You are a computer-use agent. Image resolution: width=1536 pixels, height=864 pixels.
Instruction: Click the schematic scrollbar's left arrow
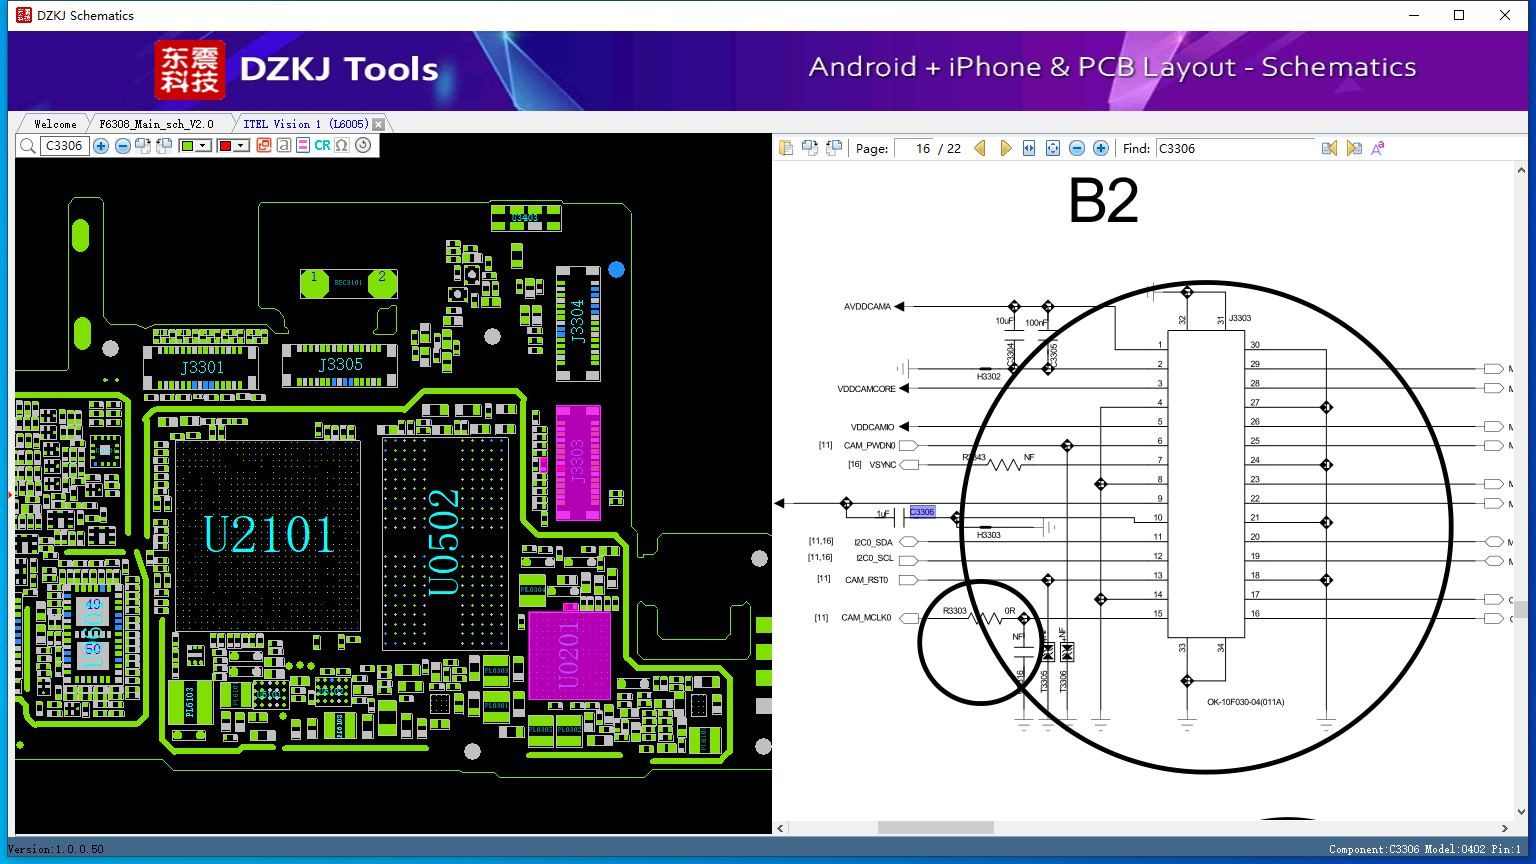coord(781,828)
